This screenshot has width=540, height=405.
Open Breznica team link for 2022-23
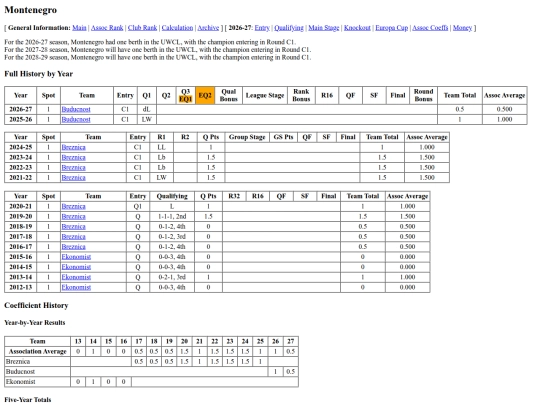(73, 168)
